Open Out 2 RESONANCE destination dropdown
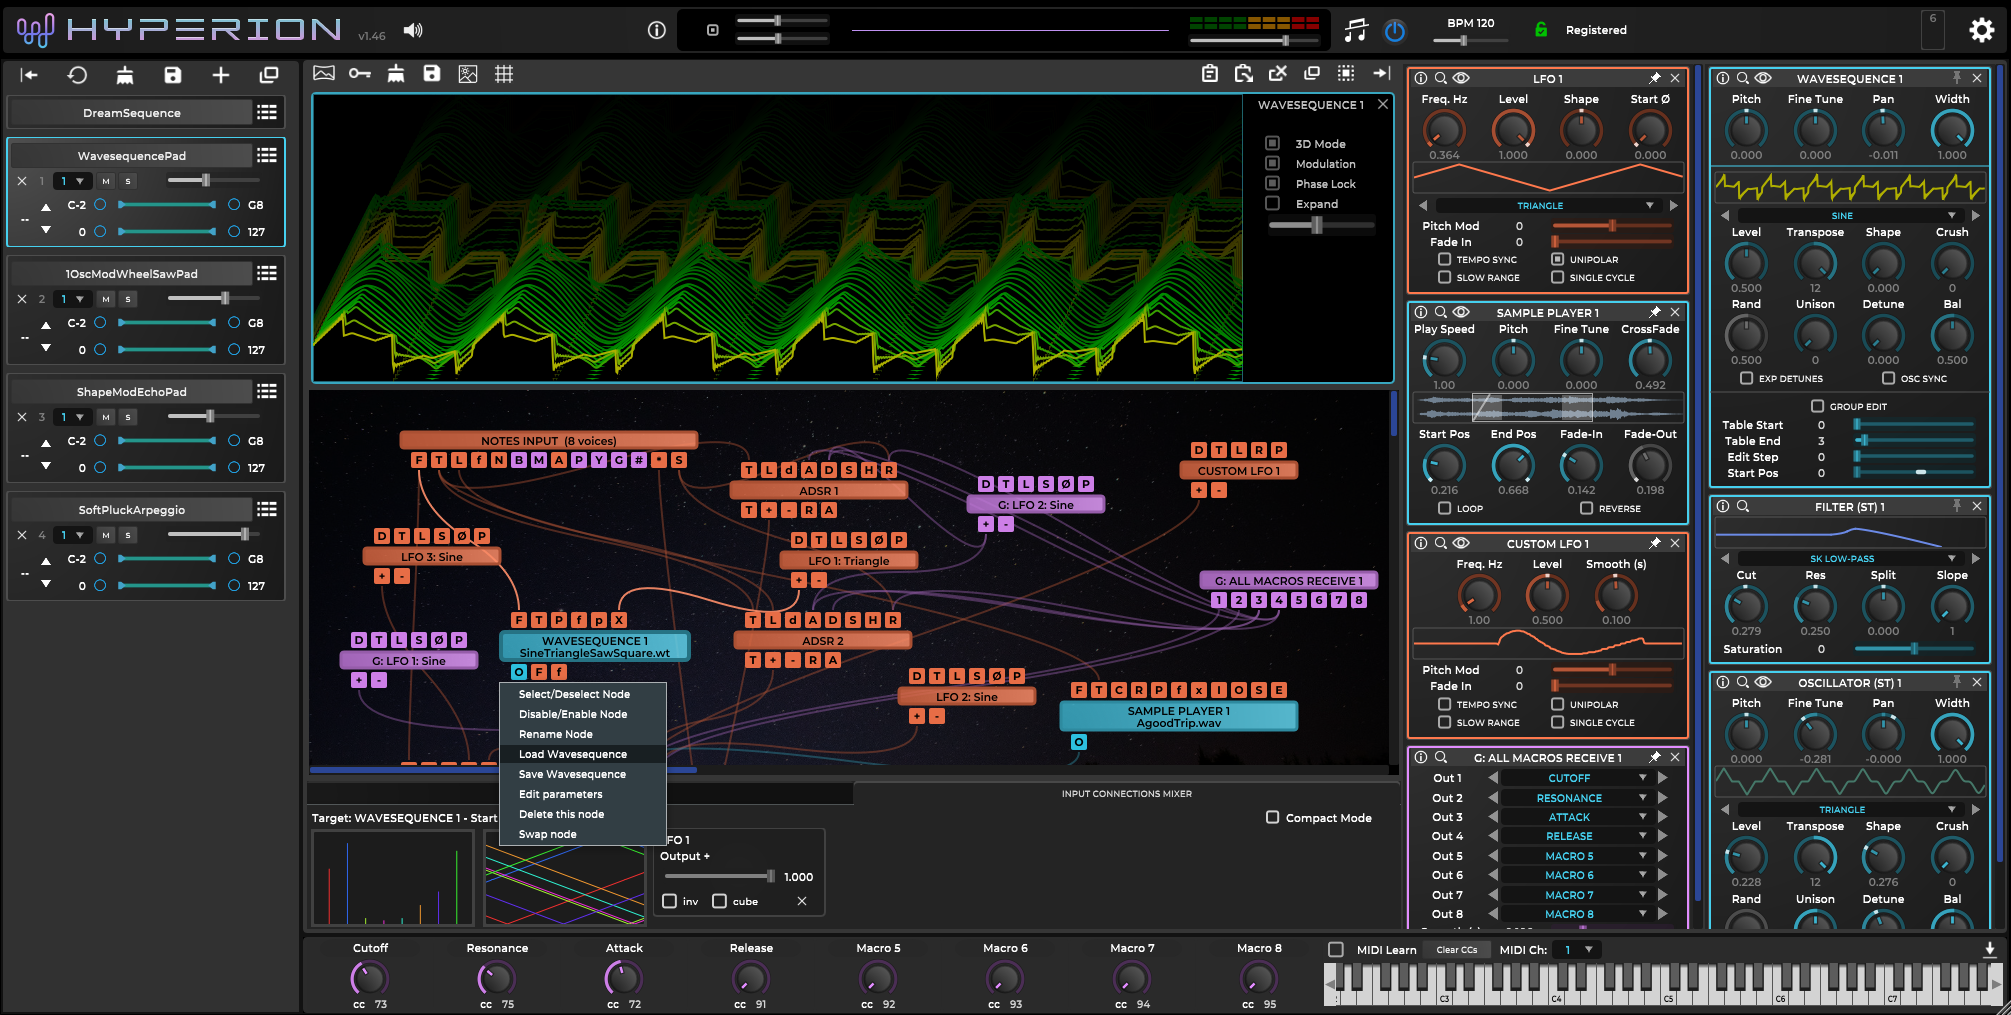Screen dimensions: 2011x1015 (1575, 797)
